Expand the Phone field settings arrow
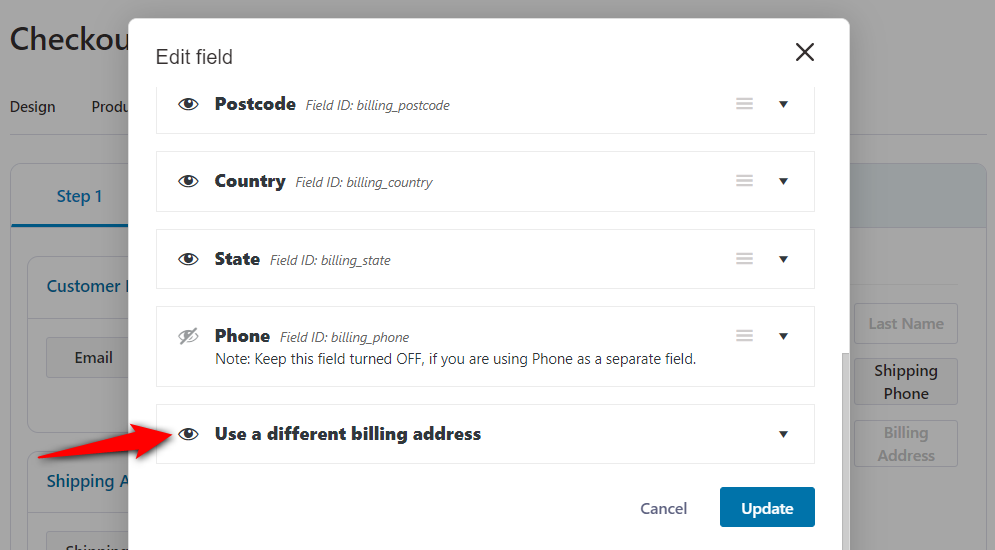 click(783, 336)
